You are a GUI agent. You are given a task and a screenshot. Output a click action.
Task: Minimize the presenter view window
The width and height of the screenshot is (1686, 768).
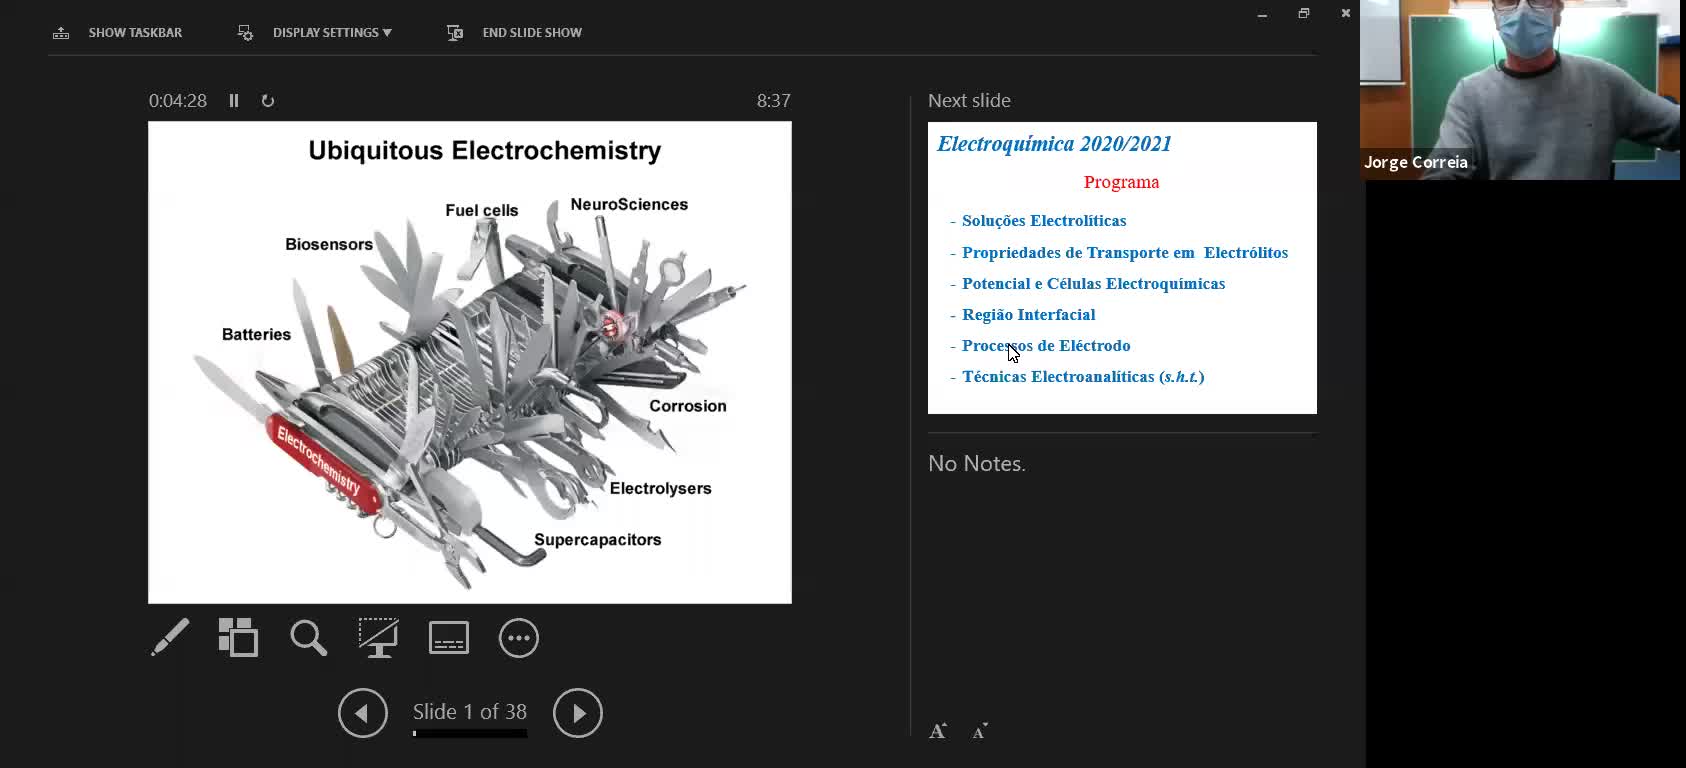(x=1262, y=14)
